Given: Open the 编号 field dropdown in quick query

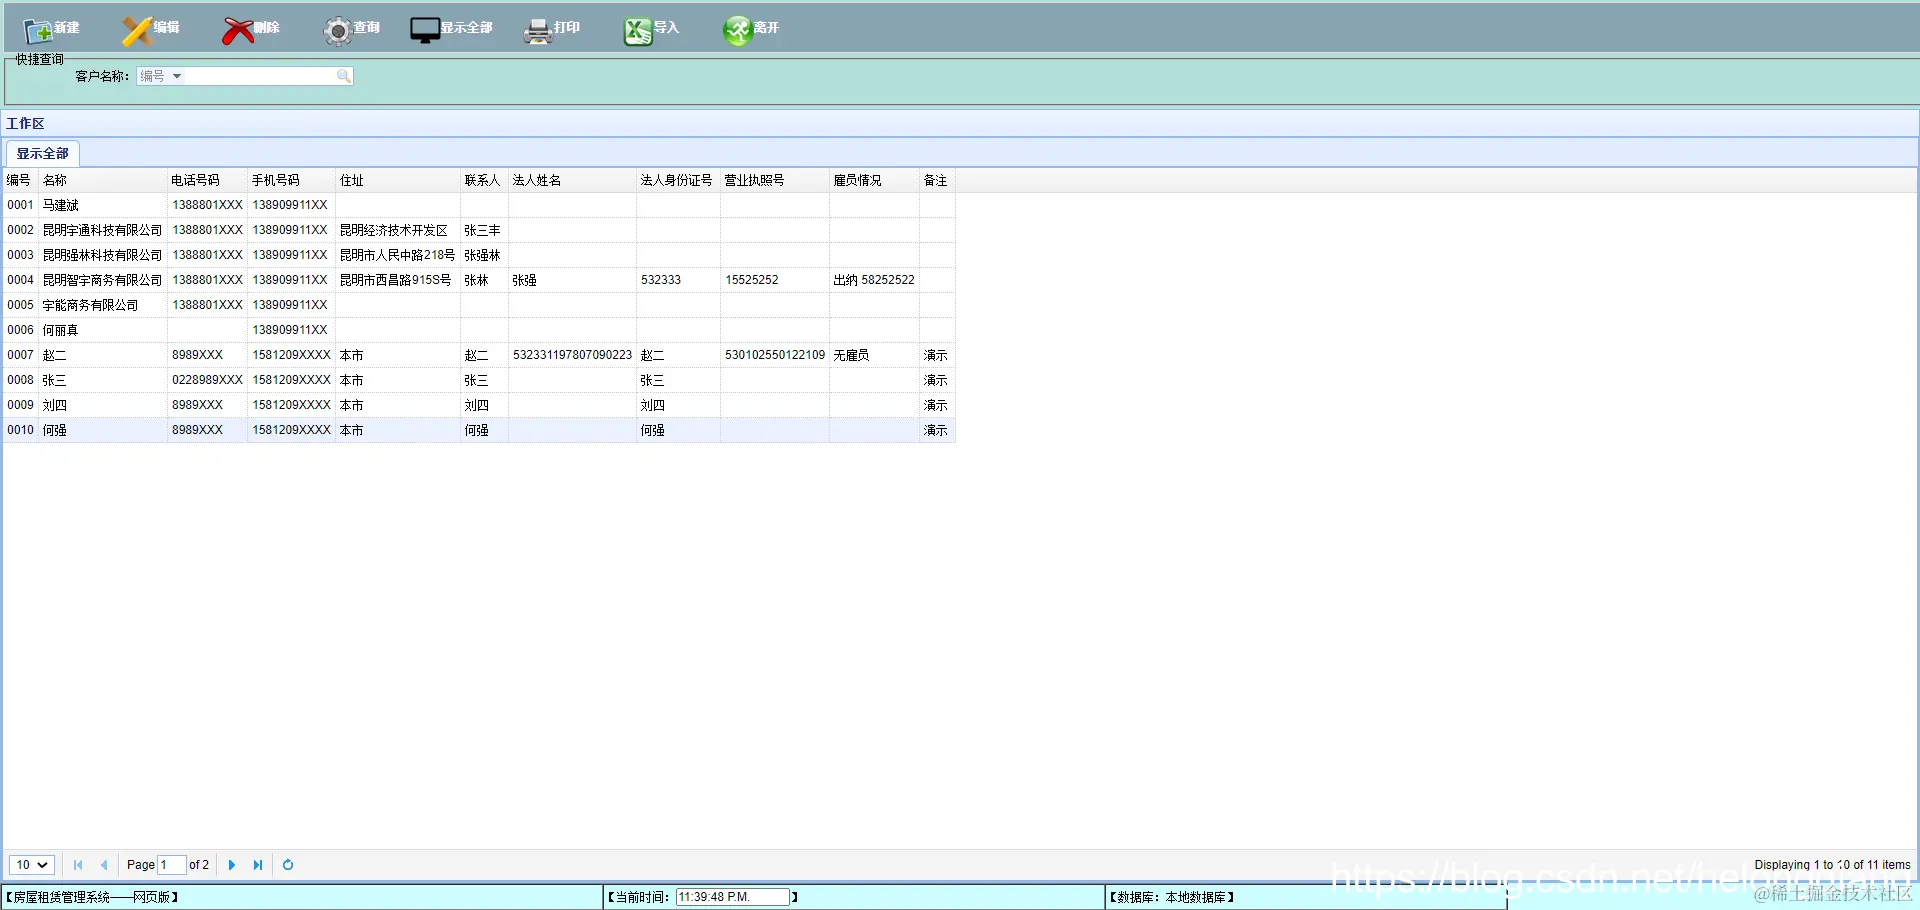Looking at the screenshot, I should point(161,76).
